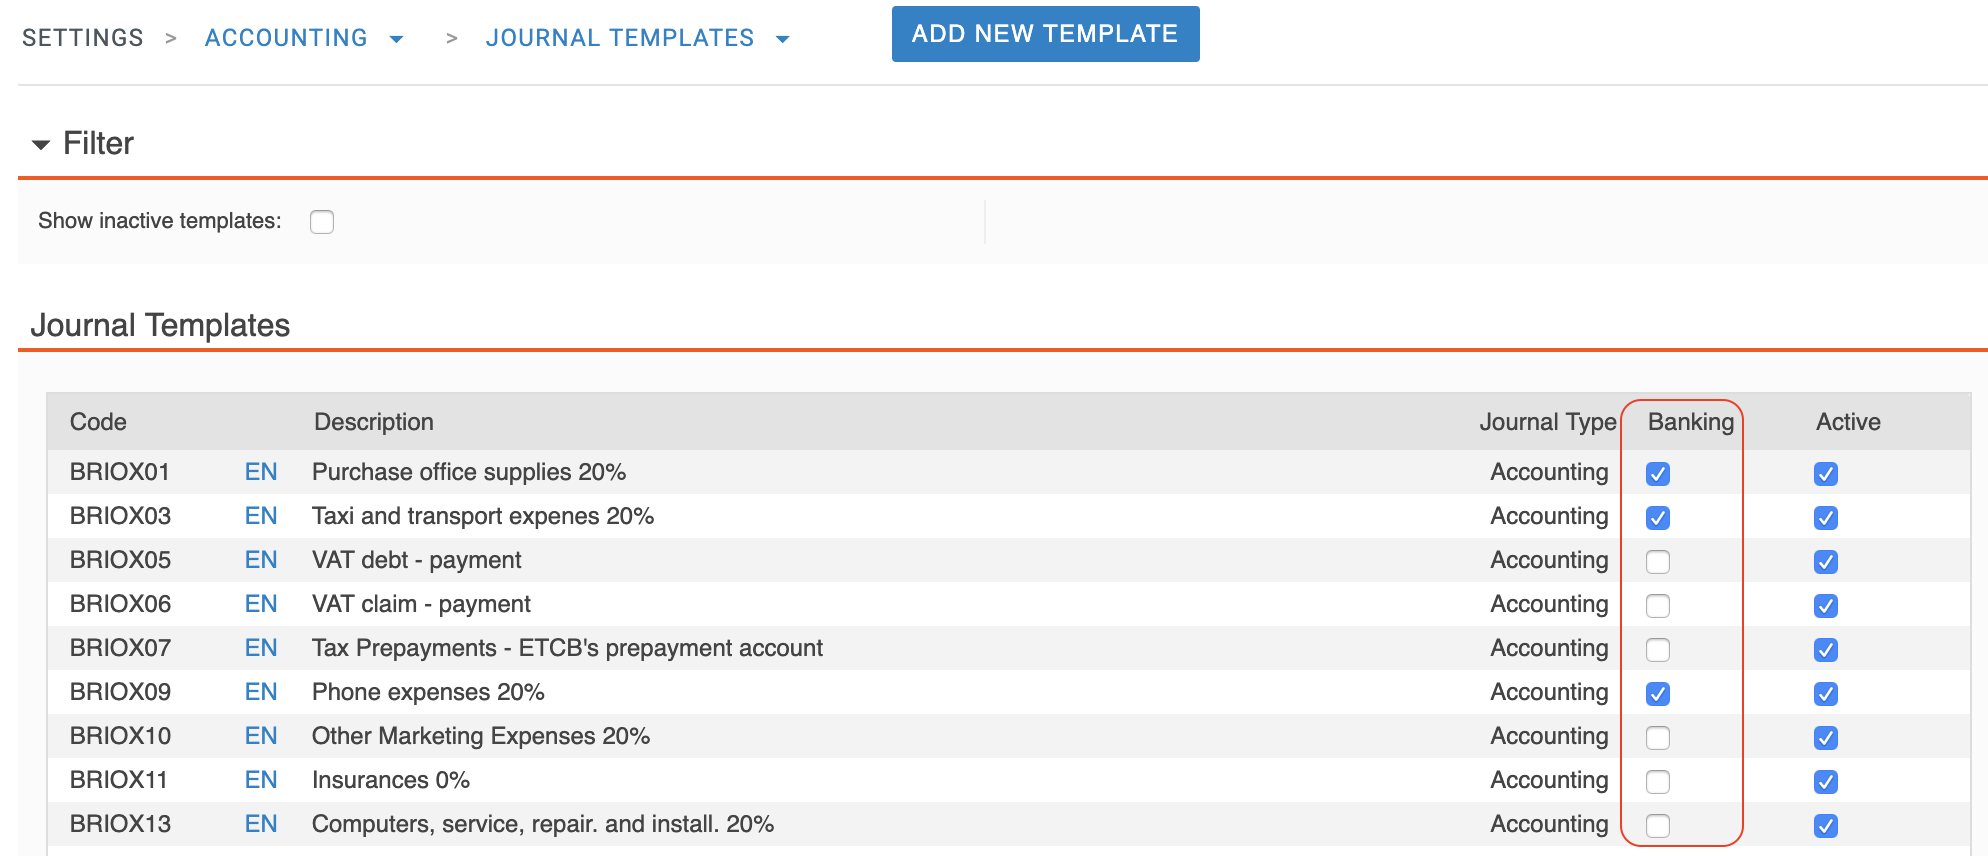Check Banking for VAT claim - payment
Image resolution: width=1988 pixels, height=856 pixels.
(1658, 606)
